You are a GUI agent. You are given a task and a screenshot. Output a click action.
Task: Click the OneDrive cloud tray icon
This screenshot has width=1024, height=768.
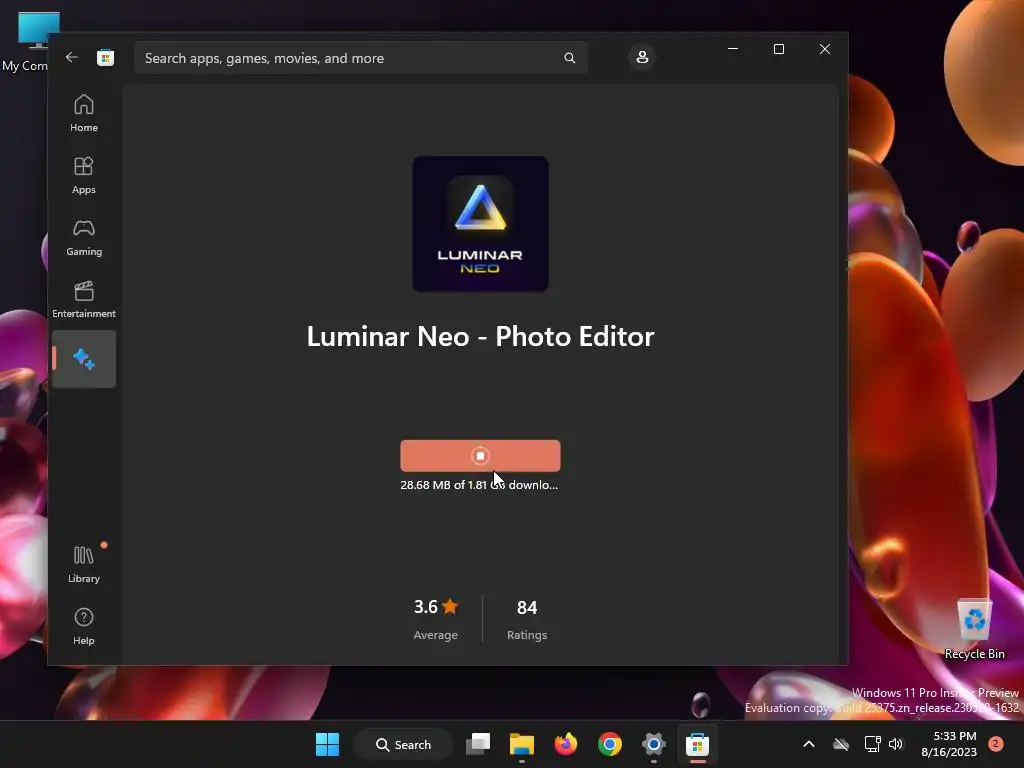(841, 744)
